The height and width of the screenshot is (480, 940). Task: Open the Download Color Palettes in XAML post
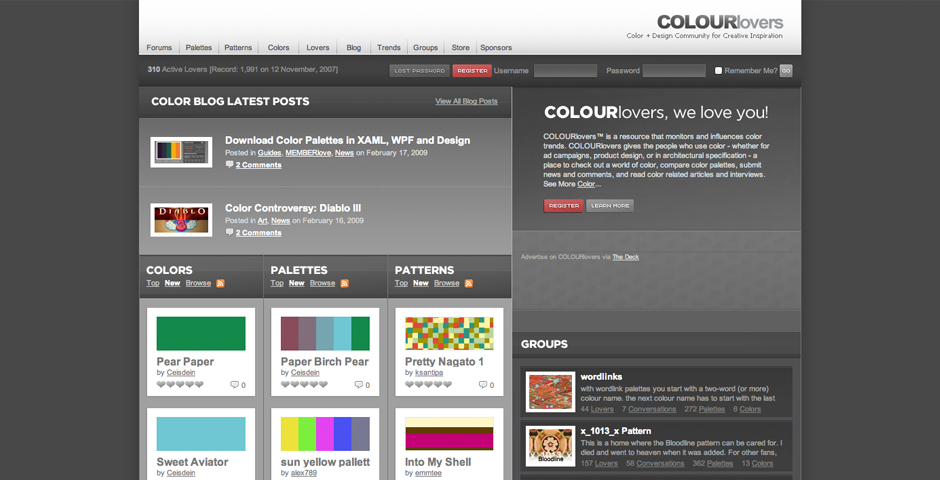[x=347, y=140]
